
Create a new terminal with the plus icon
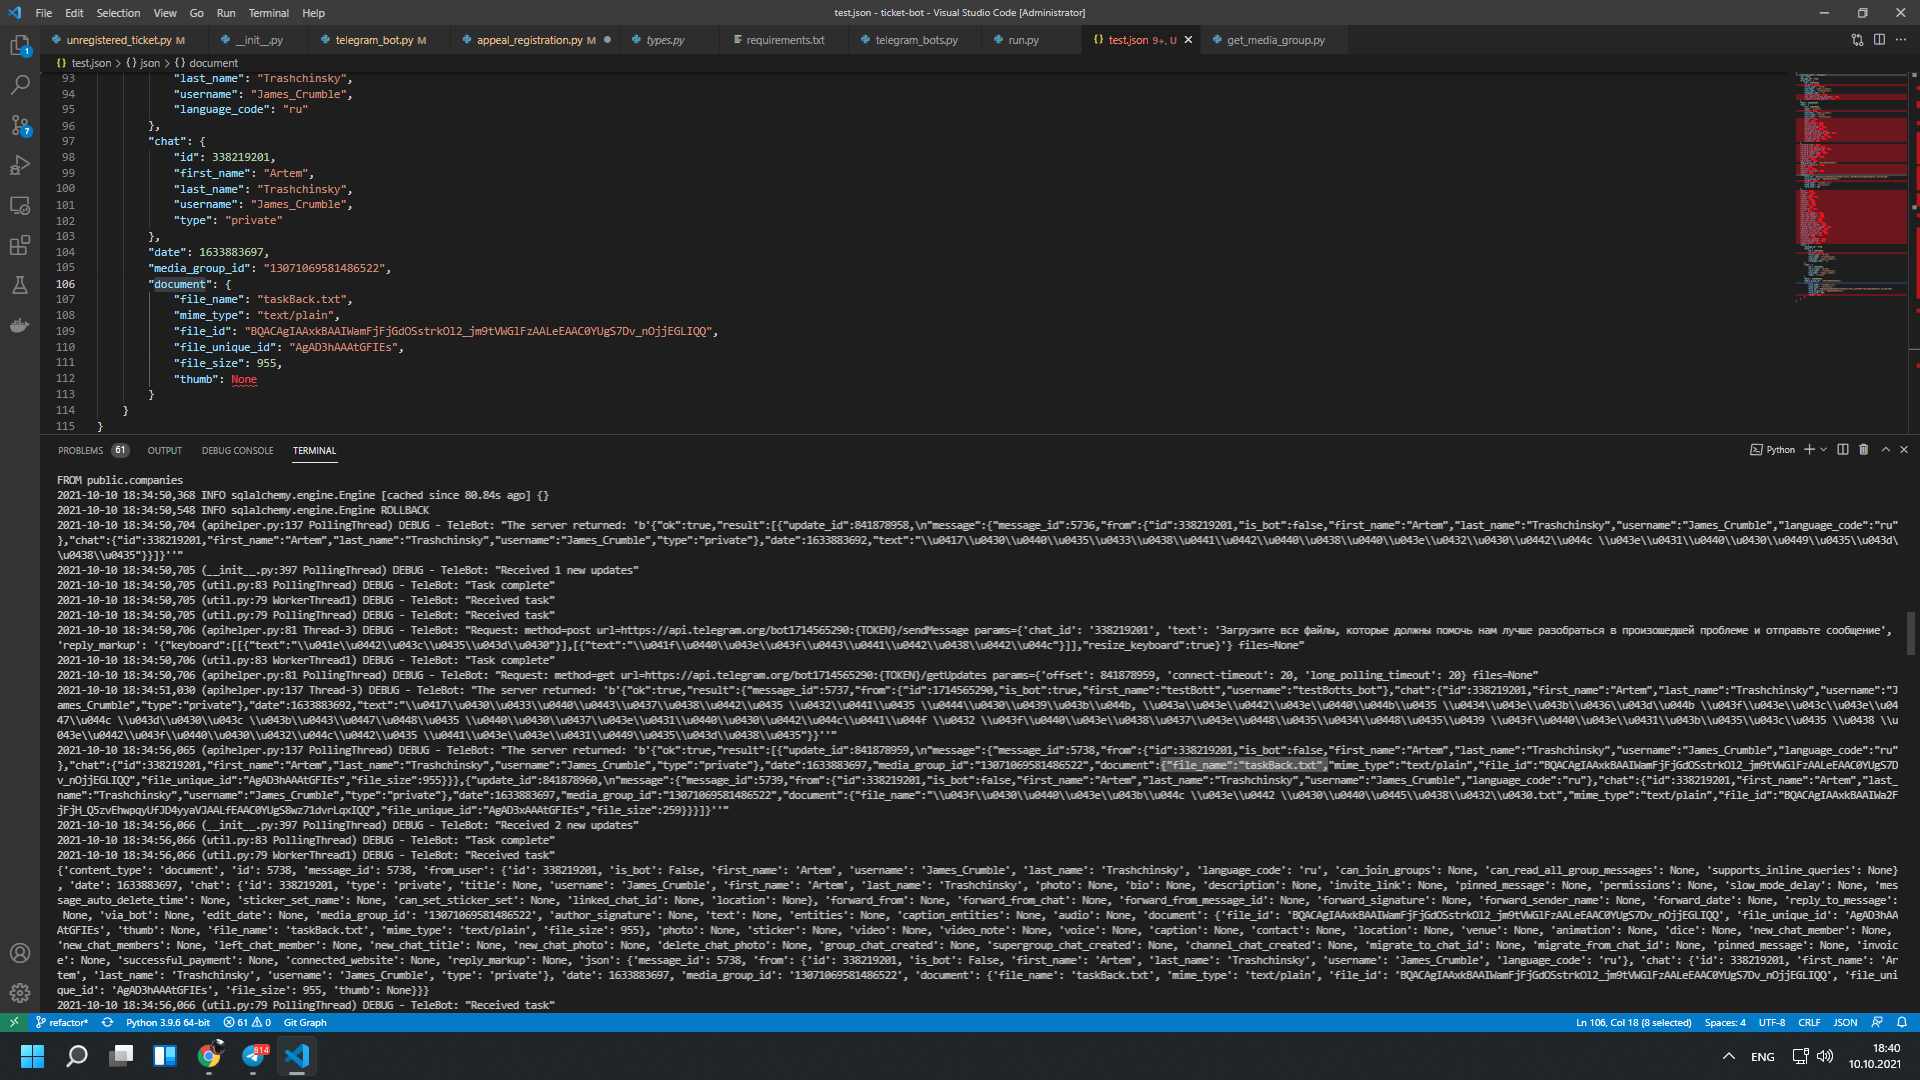[x=1809, y=450]
